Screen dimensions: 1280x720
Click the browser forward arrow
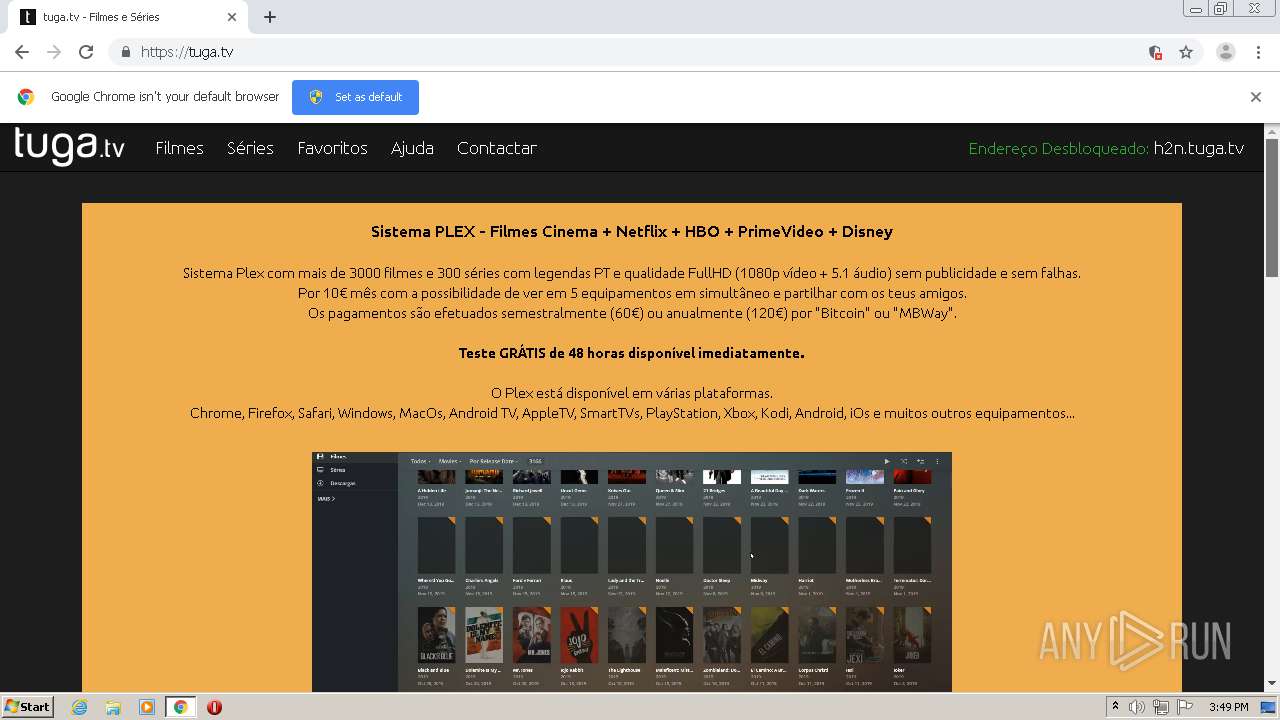[x=54, y=52]
